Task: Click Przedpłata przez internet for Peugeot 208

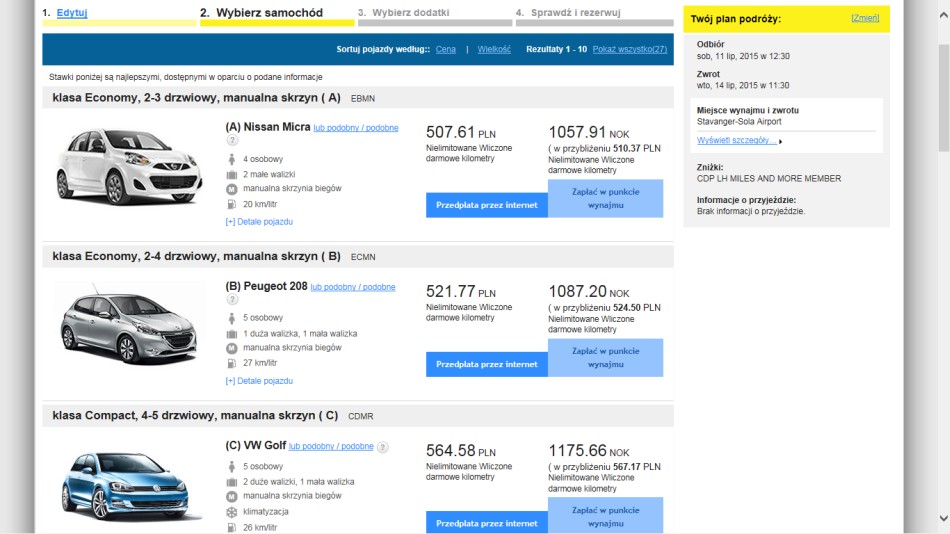Action: (x=487, y=364)
